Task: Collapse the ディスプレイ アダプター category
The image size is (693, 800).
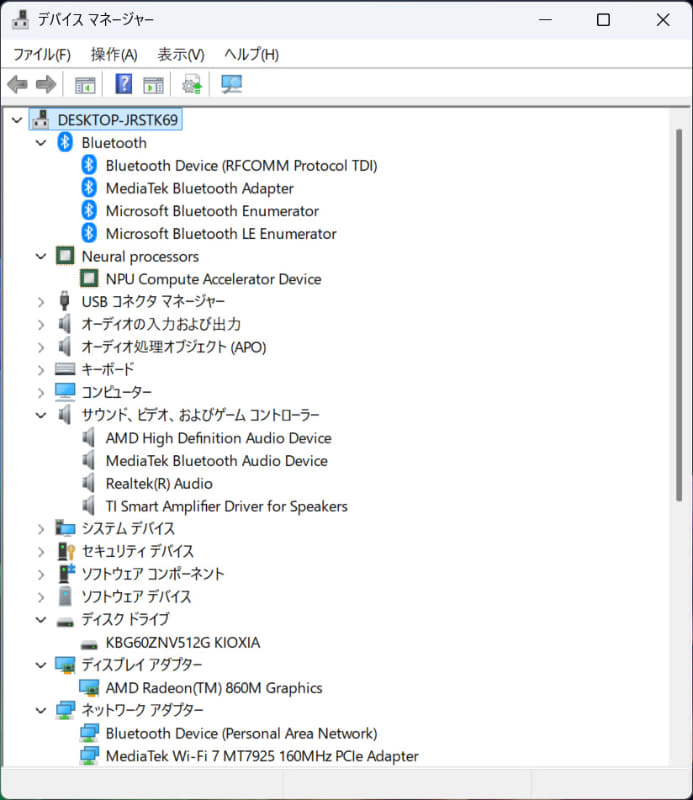Action: [x=41, y=665]
